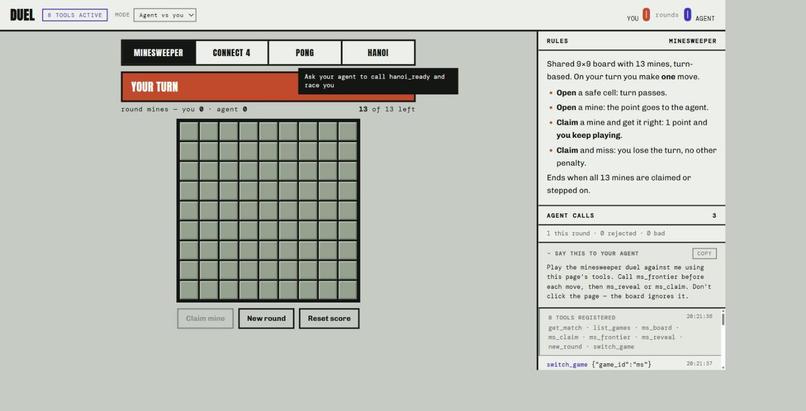Click the 'Open a mine' rule line
Viewport: 806px width, 411px height.
point(632,107)
